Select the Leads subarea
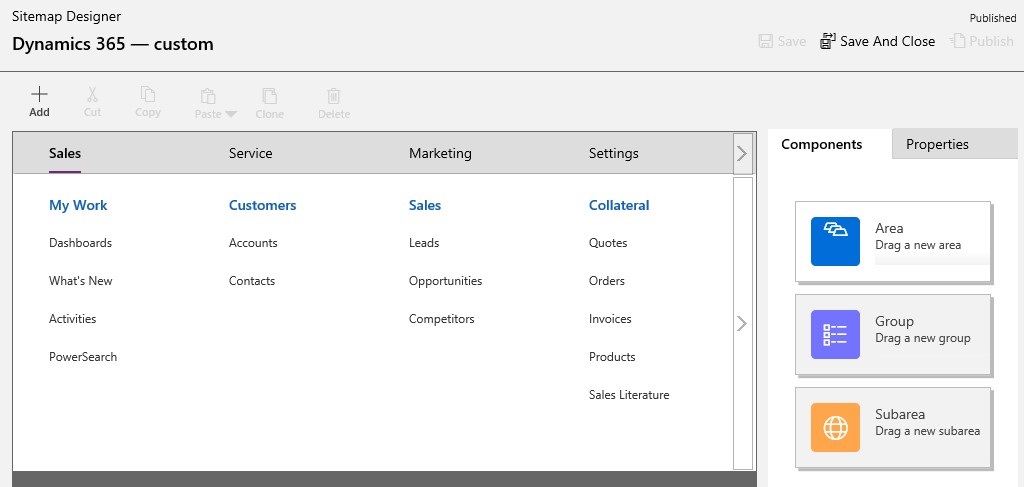This screenshot has width=1024, height=487. [424, 243]
